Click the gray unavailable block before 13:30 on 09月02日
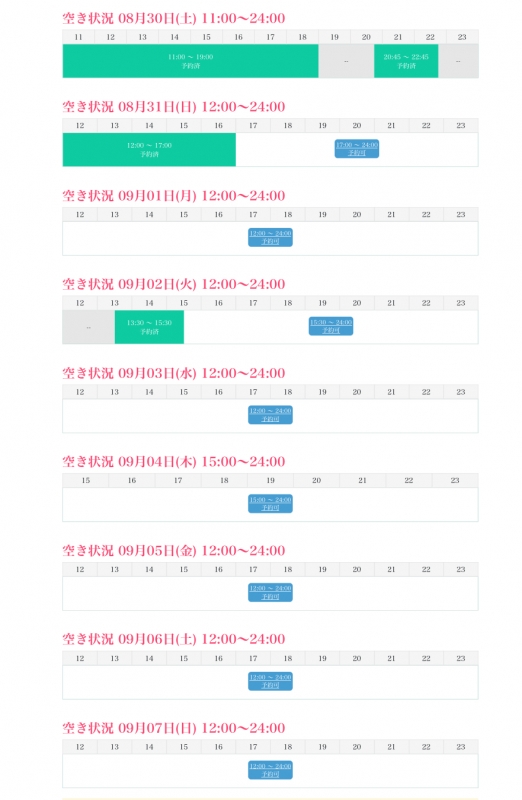Screen dimensions: 522x800 [x=89, y=327]
